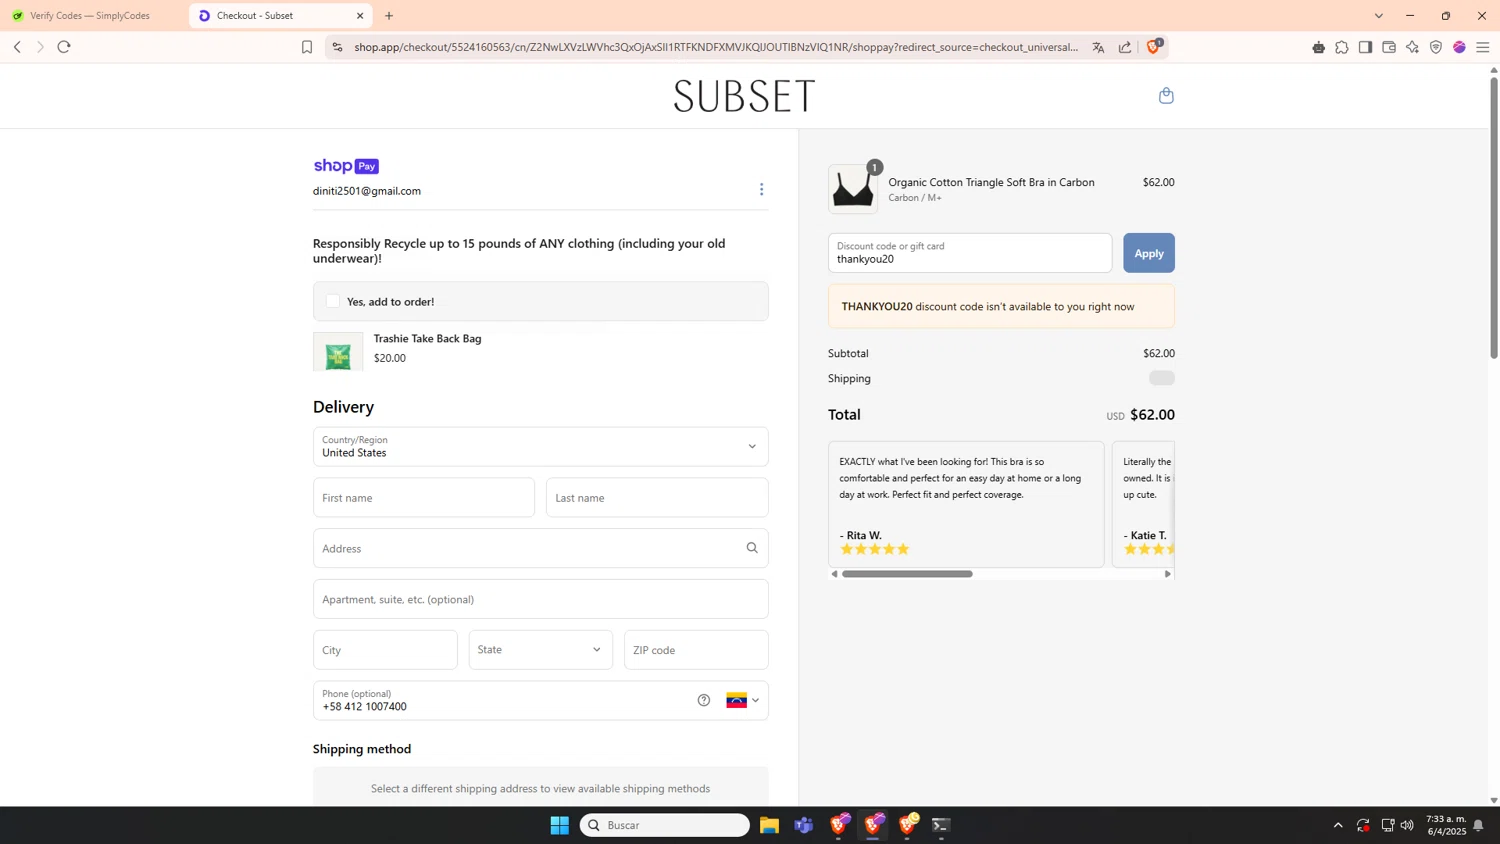Click the Windows taskbar Buscar search box
This screenshot has width=1500, height=844.
pyautogui.click(x=665, y=825)
